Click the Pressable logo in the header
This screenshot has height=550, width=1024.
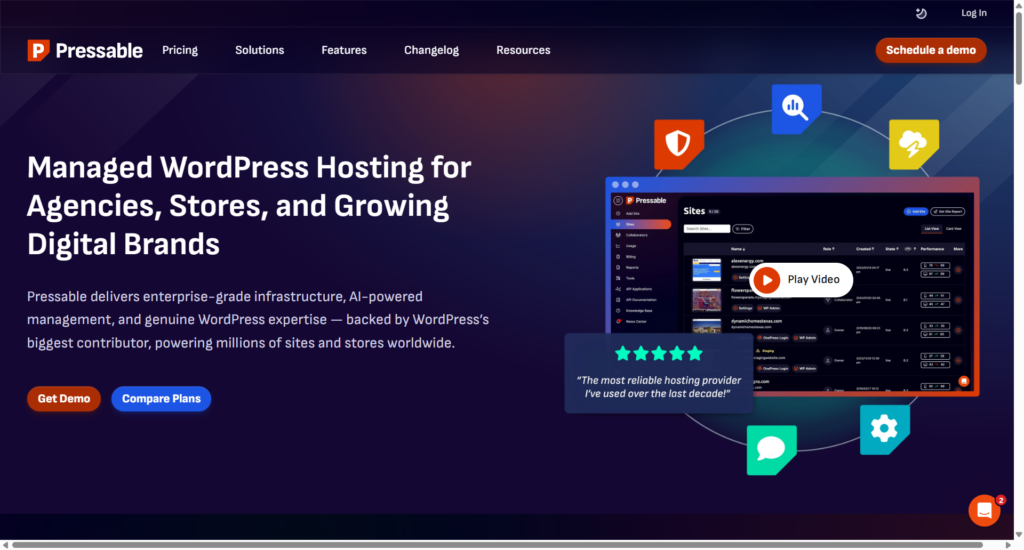coord(85,50)
